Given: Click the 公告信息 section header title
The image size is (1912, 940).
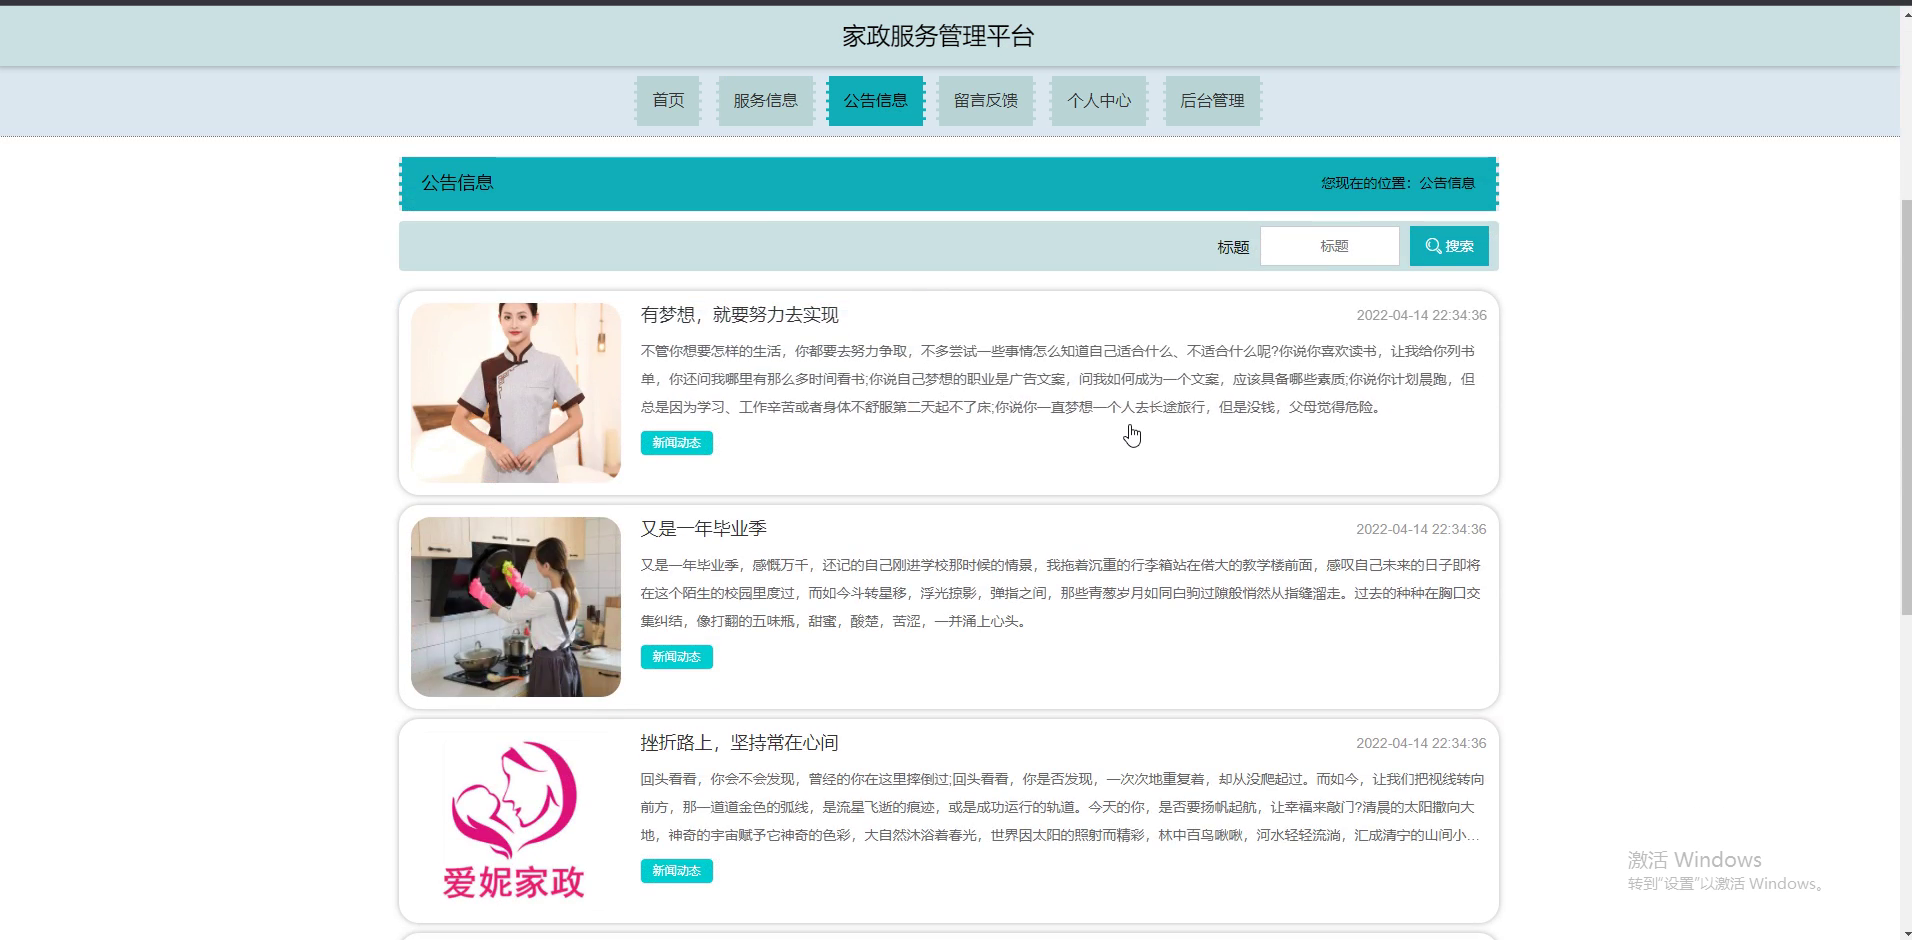Looking at the screenshot, I should 457,183.
